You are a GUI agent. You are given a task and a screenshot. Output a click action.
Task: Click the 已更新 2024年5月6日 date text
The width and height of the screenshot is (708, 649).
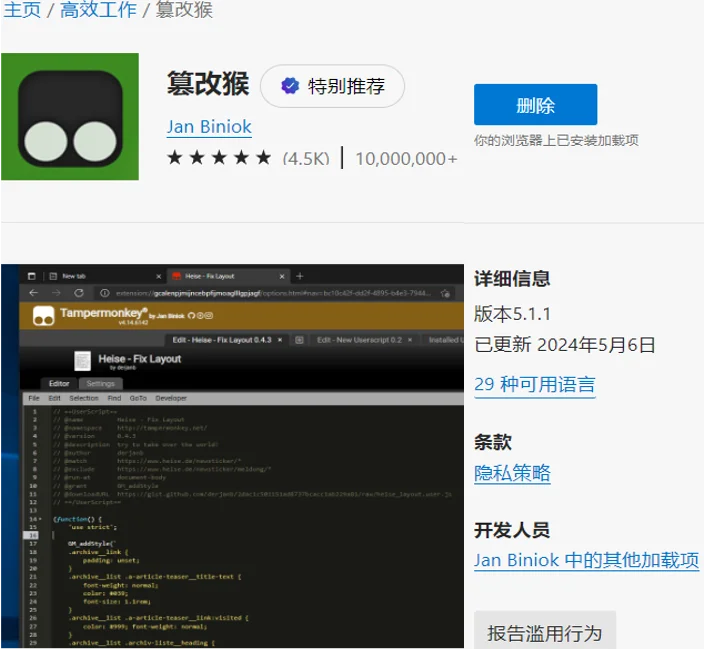(x=564, y=345)
